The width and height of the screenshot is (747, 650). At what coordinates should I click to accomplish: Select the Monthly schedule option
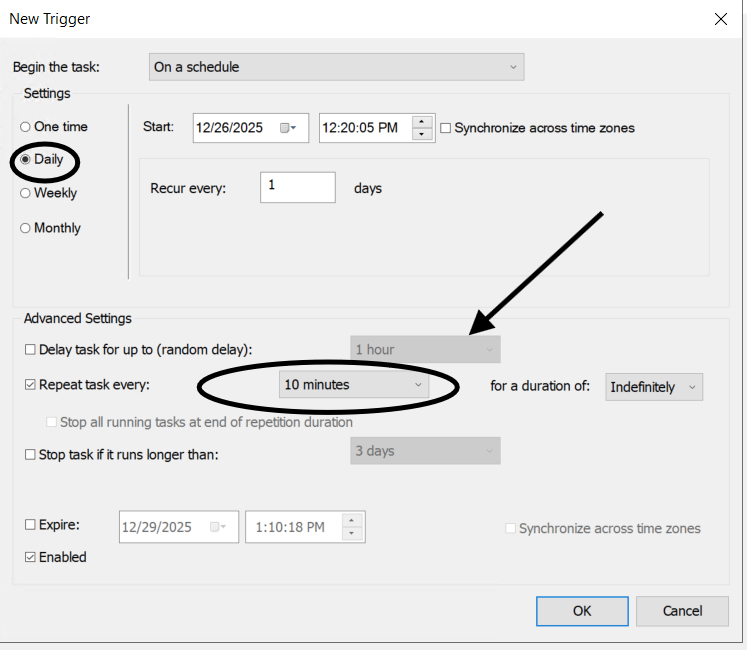coord(25,228)
